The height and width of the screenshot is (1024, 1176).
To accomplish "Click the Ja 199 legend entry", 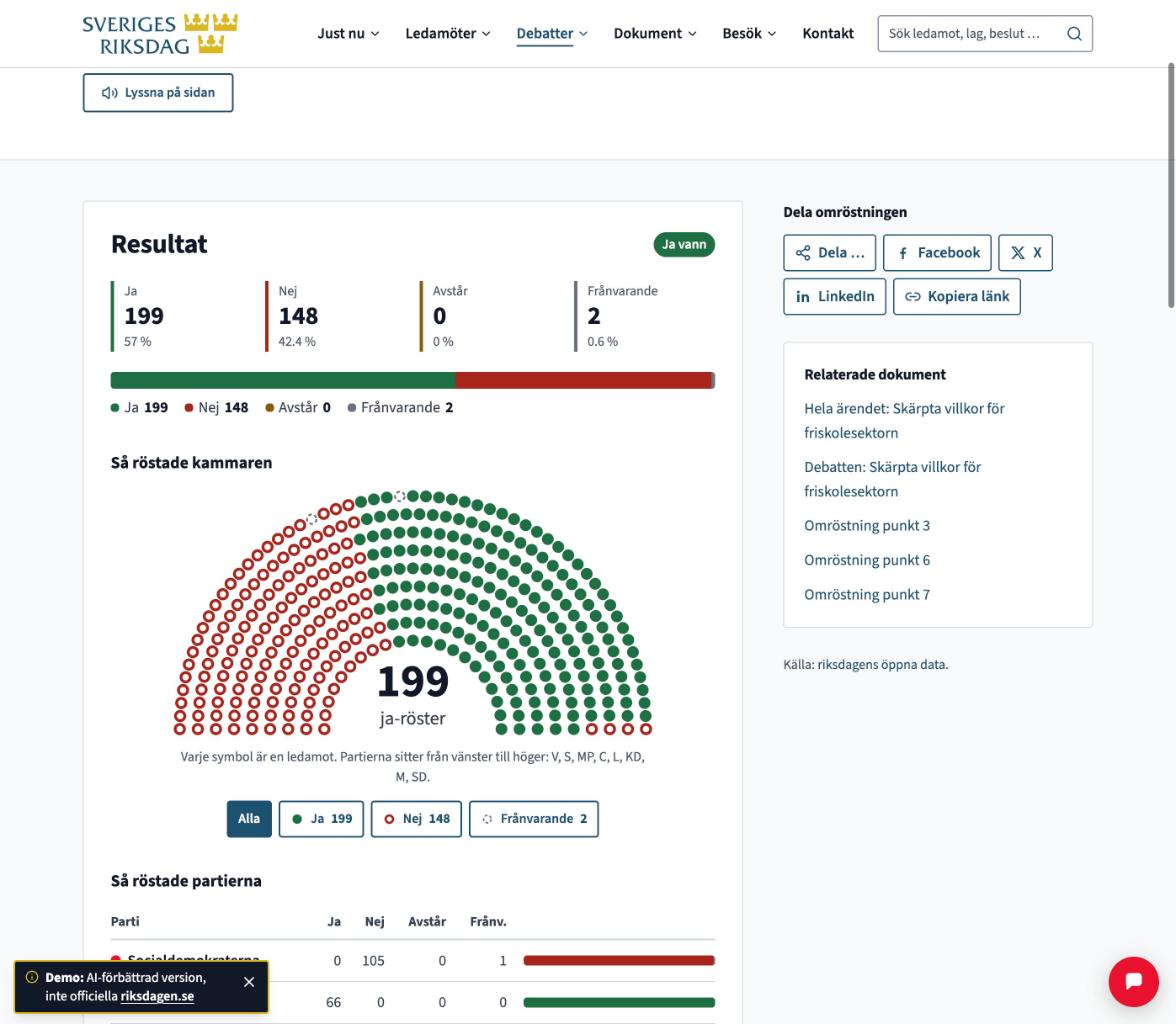I will pyautogui.click(x=140, y=408).
